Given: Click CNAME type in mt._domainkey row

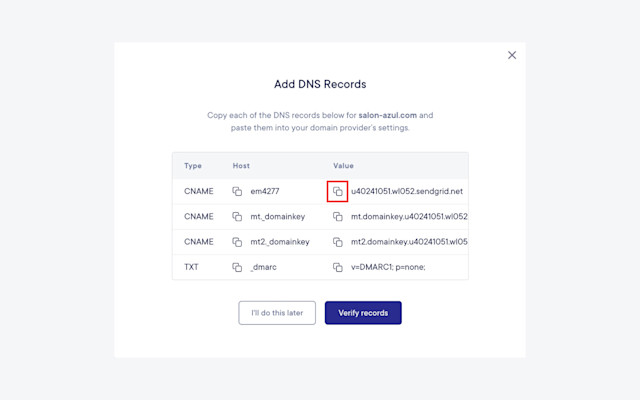Looking at the screenshot, I should 199,217.
